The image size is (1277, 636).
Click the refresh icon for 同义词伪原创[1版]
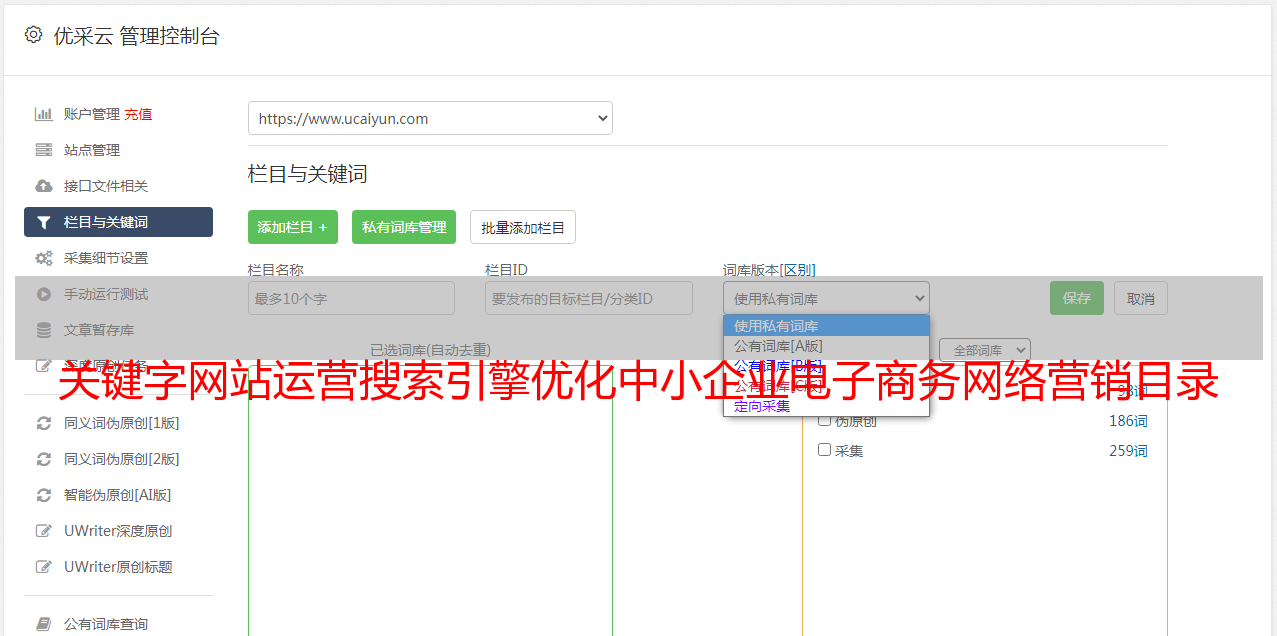(44, 423)
